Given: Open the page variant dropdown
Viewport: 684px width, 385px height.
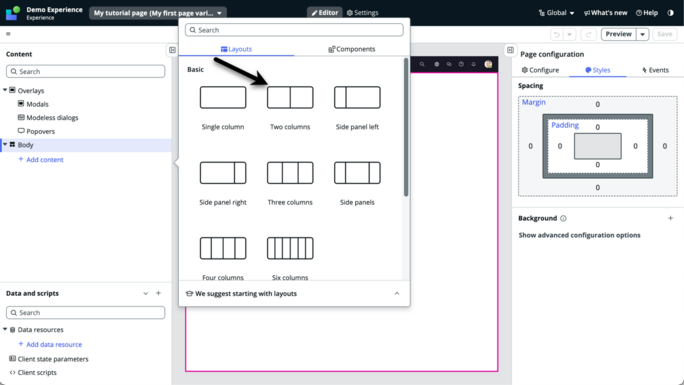Looking at the screenshot, I should pos(158,13).
